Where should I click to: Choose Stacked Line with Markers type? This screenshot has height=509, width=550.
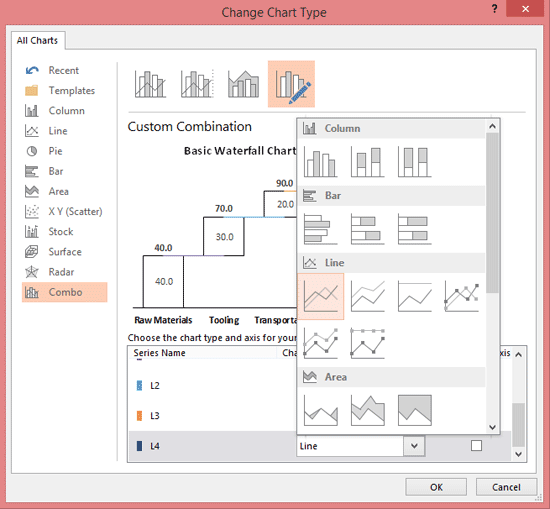[x=321, y=343]
